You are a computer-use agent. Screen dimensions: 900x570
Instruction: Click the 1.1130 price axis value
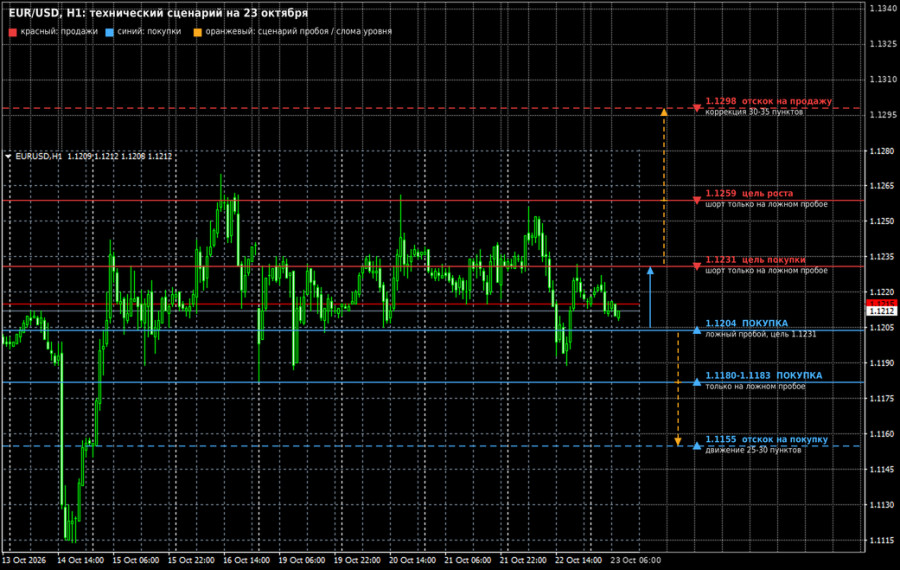point(883,505)
